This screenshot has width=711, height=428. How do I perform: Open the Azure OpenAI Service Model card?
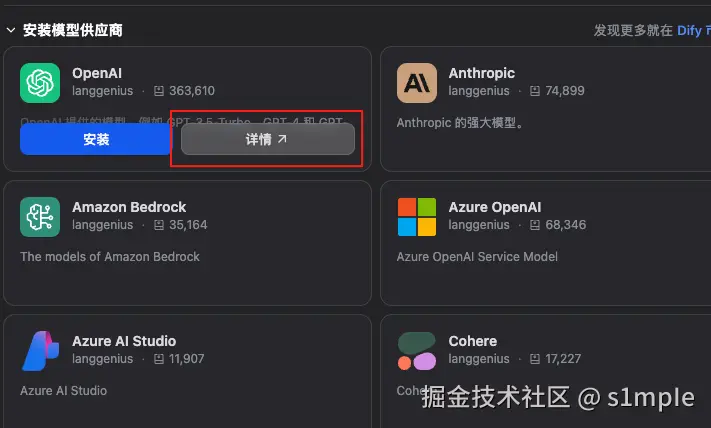tap(477, 257)
